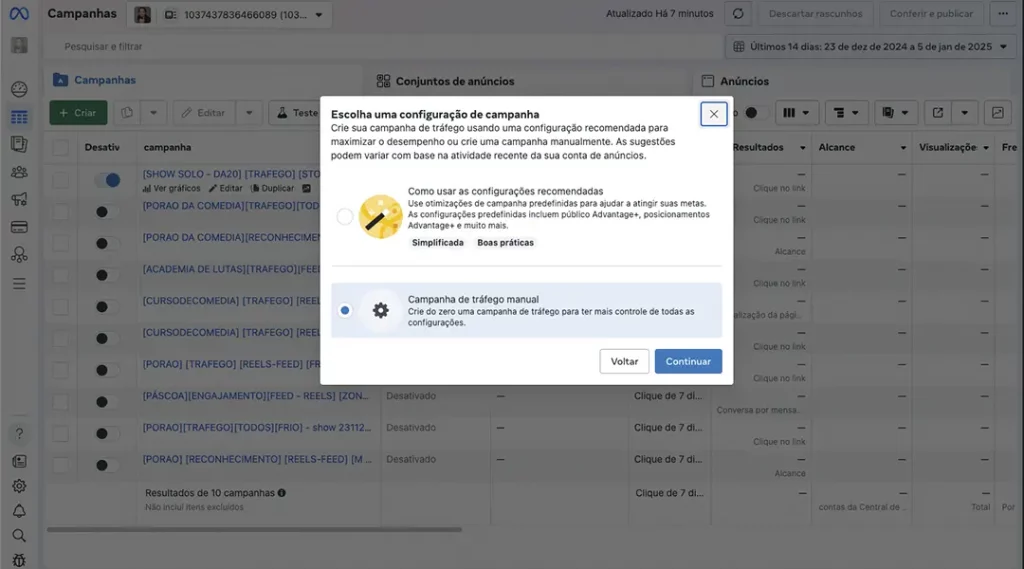Image resolution: width=1024 pixels, height=569 pixels.
Task: Open the Audiences icon in the sidebar
Action: [19, 172]
